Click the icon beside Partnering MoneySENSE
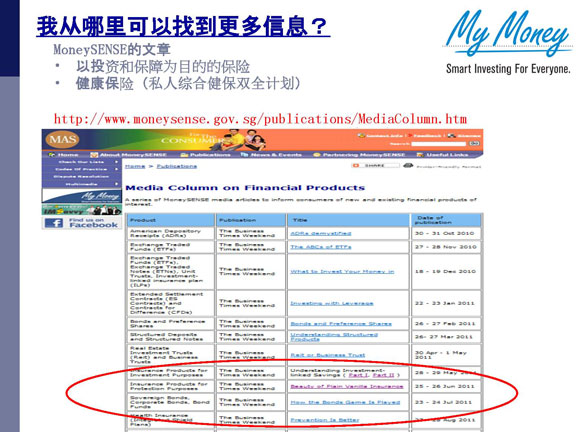The height and width of the screenshot is (432, 580). (317, 155)
